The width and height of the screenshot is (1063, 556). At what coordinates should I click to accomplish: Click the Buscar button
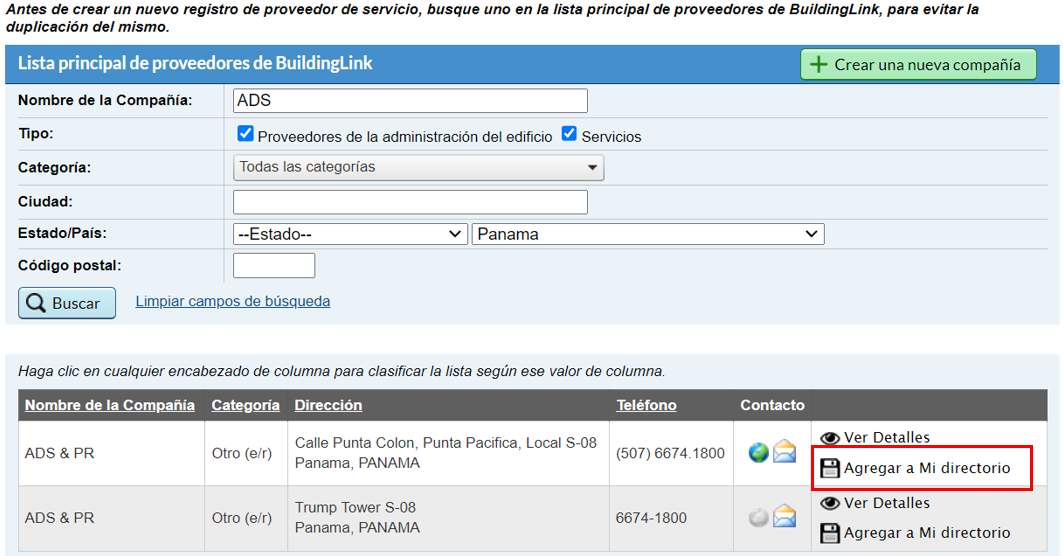pos(67,303)
